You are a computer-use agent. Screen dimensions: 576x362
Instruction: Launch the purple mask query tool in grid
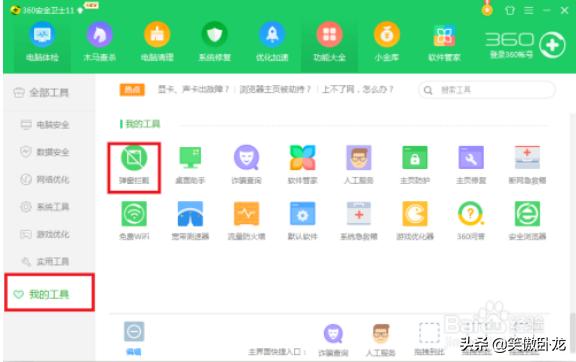click(x=246, y=165)
